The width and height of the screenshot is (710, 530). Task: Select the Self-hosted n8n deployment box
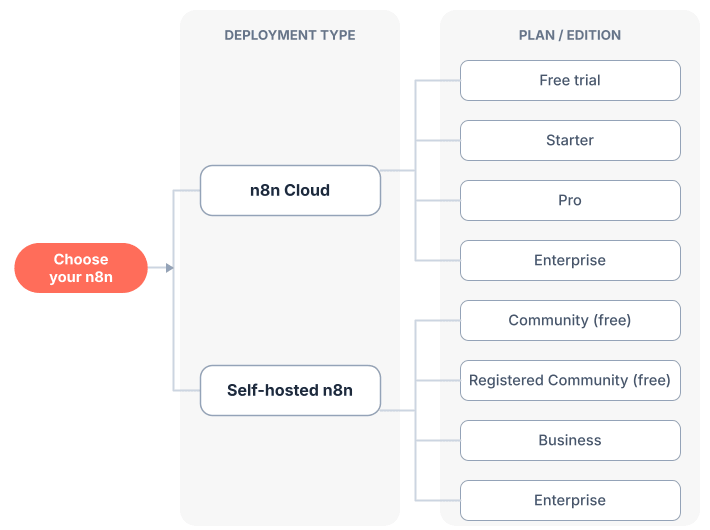coord(290,390)
